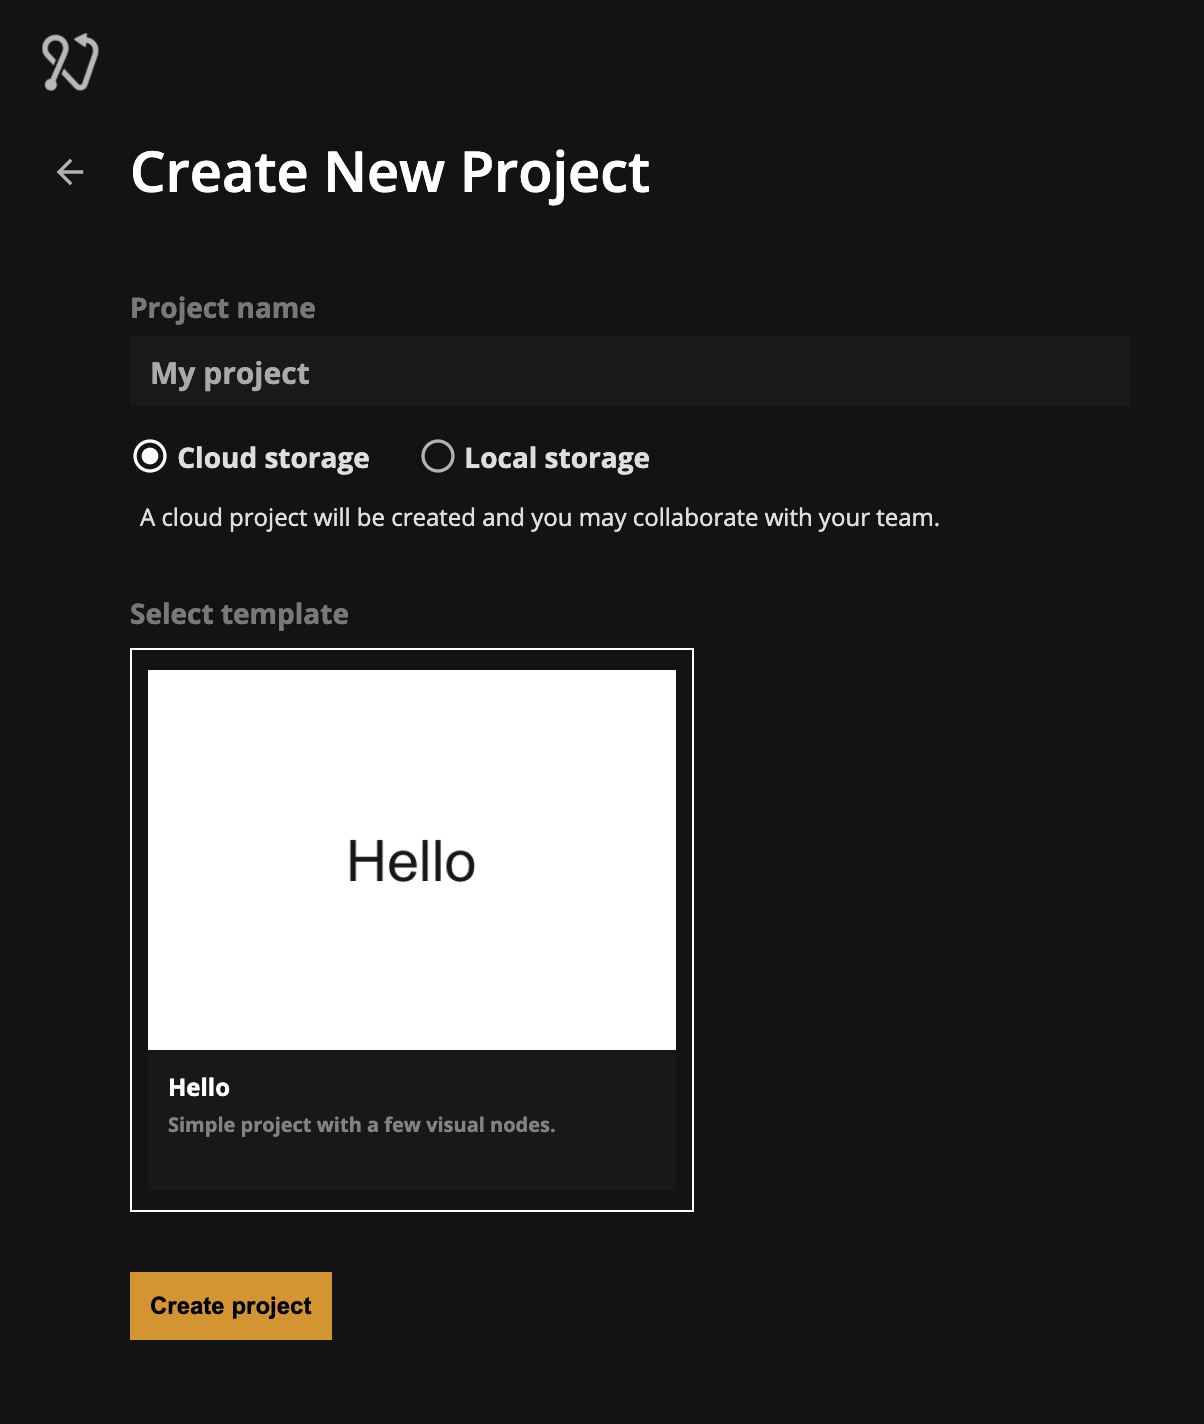Focus the Project name input field
Image resolution: width=1204 pixels, height=1424 pixels.
click(x=630, y=372)
